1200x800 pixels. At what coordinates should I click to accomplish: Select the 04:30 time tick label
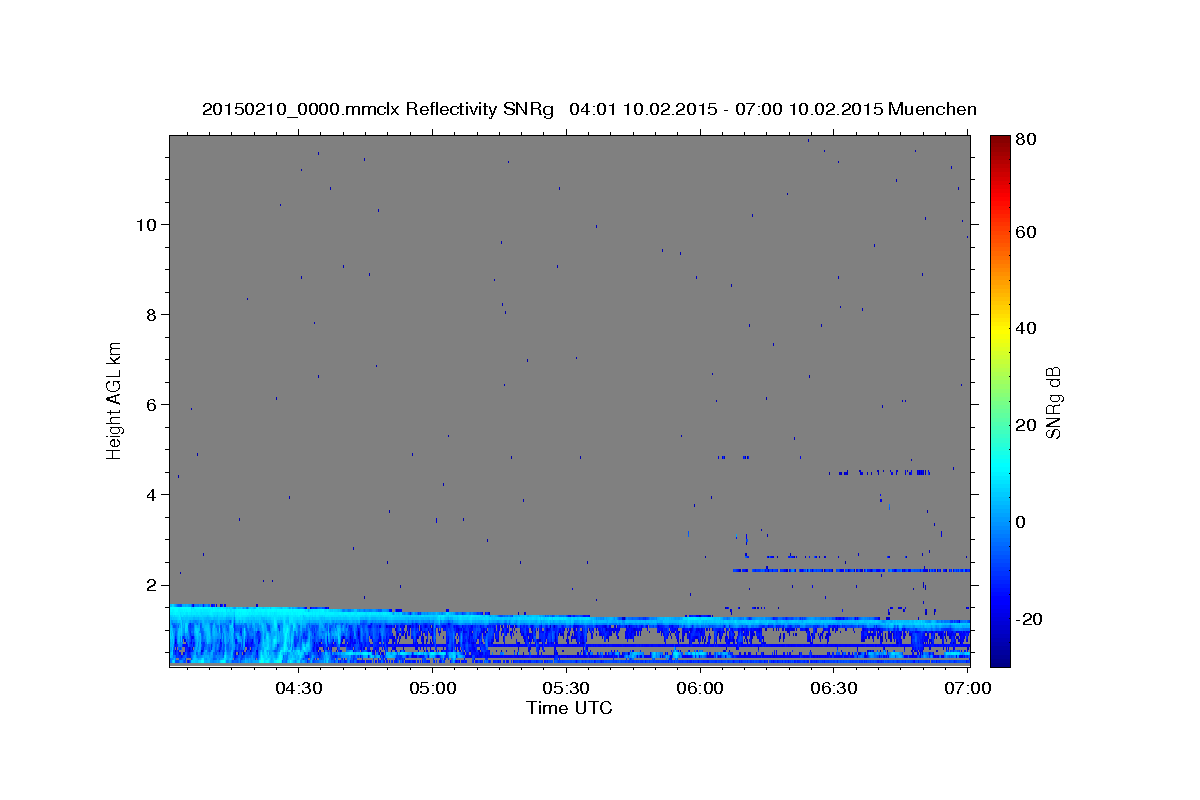298,688
